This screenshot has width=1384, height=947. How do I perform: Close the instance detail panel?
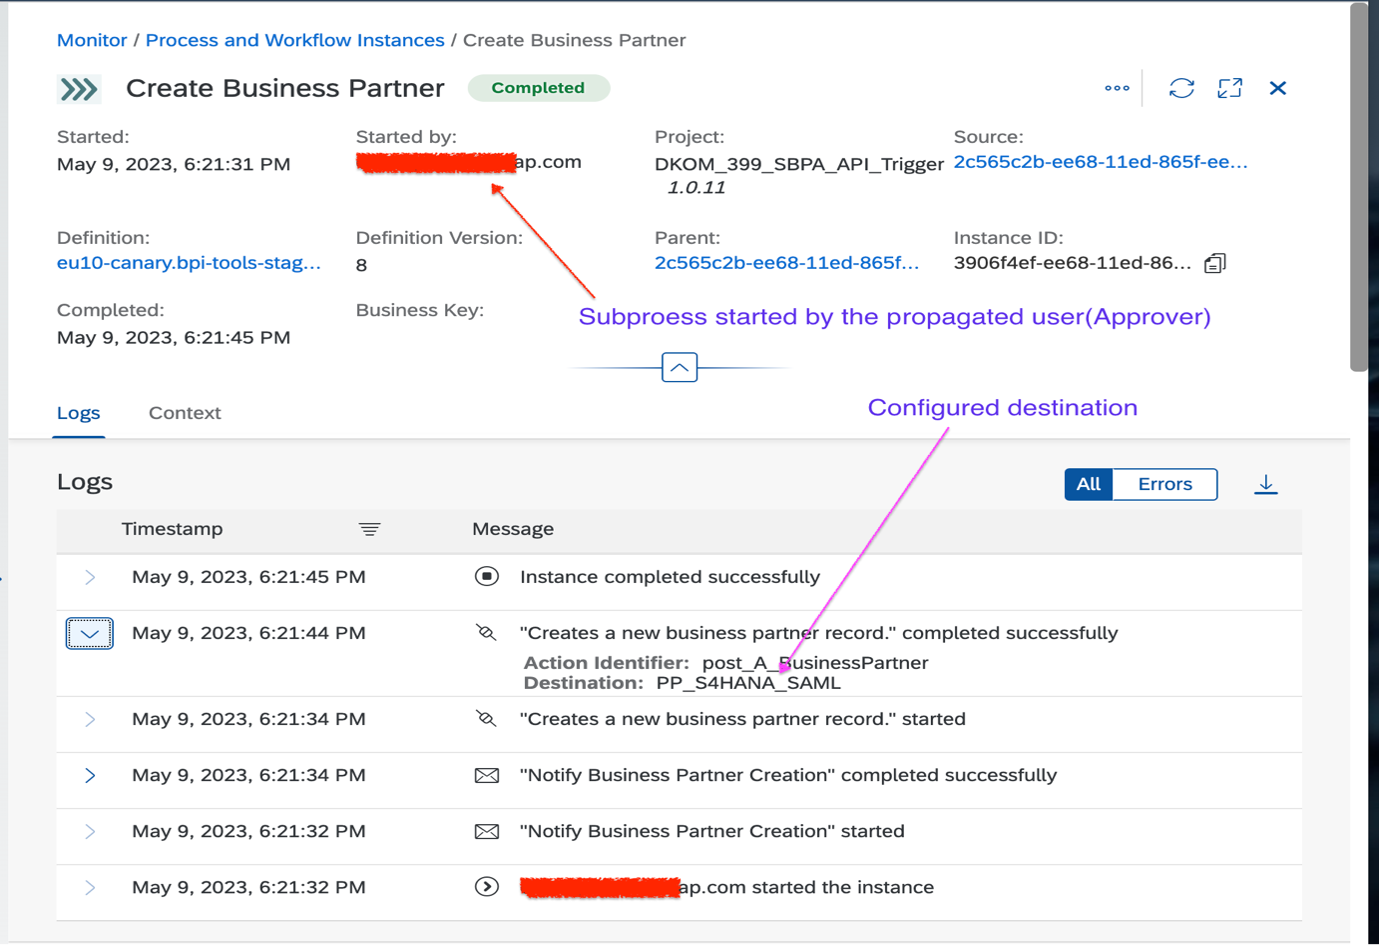point(1278,88)
